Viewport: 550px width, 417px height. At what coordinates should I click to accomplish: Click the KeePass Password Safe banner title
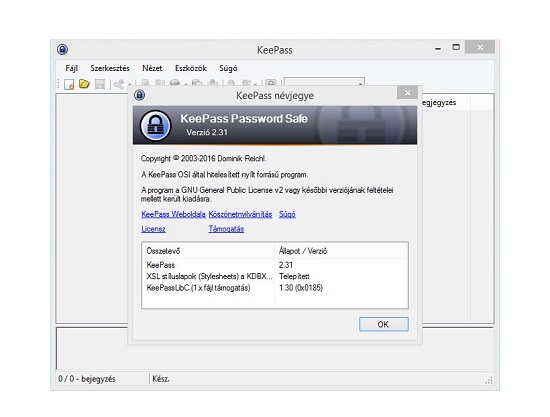244,119
